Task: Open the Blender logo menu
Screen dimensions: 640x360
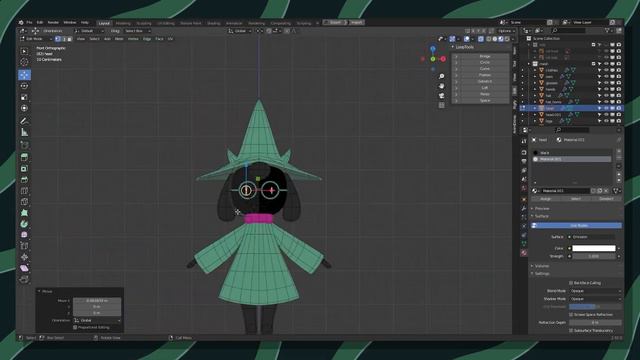Action: tap(21, 22)
